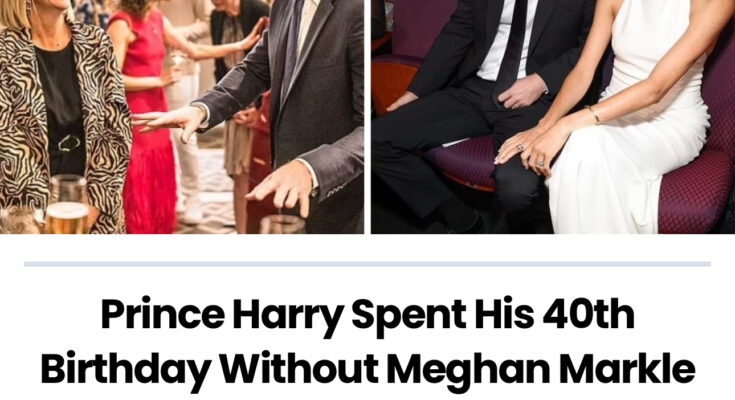Click the headline line 'Prince Harry Spent His 40th'
The image size is (735, 400).
368,316
